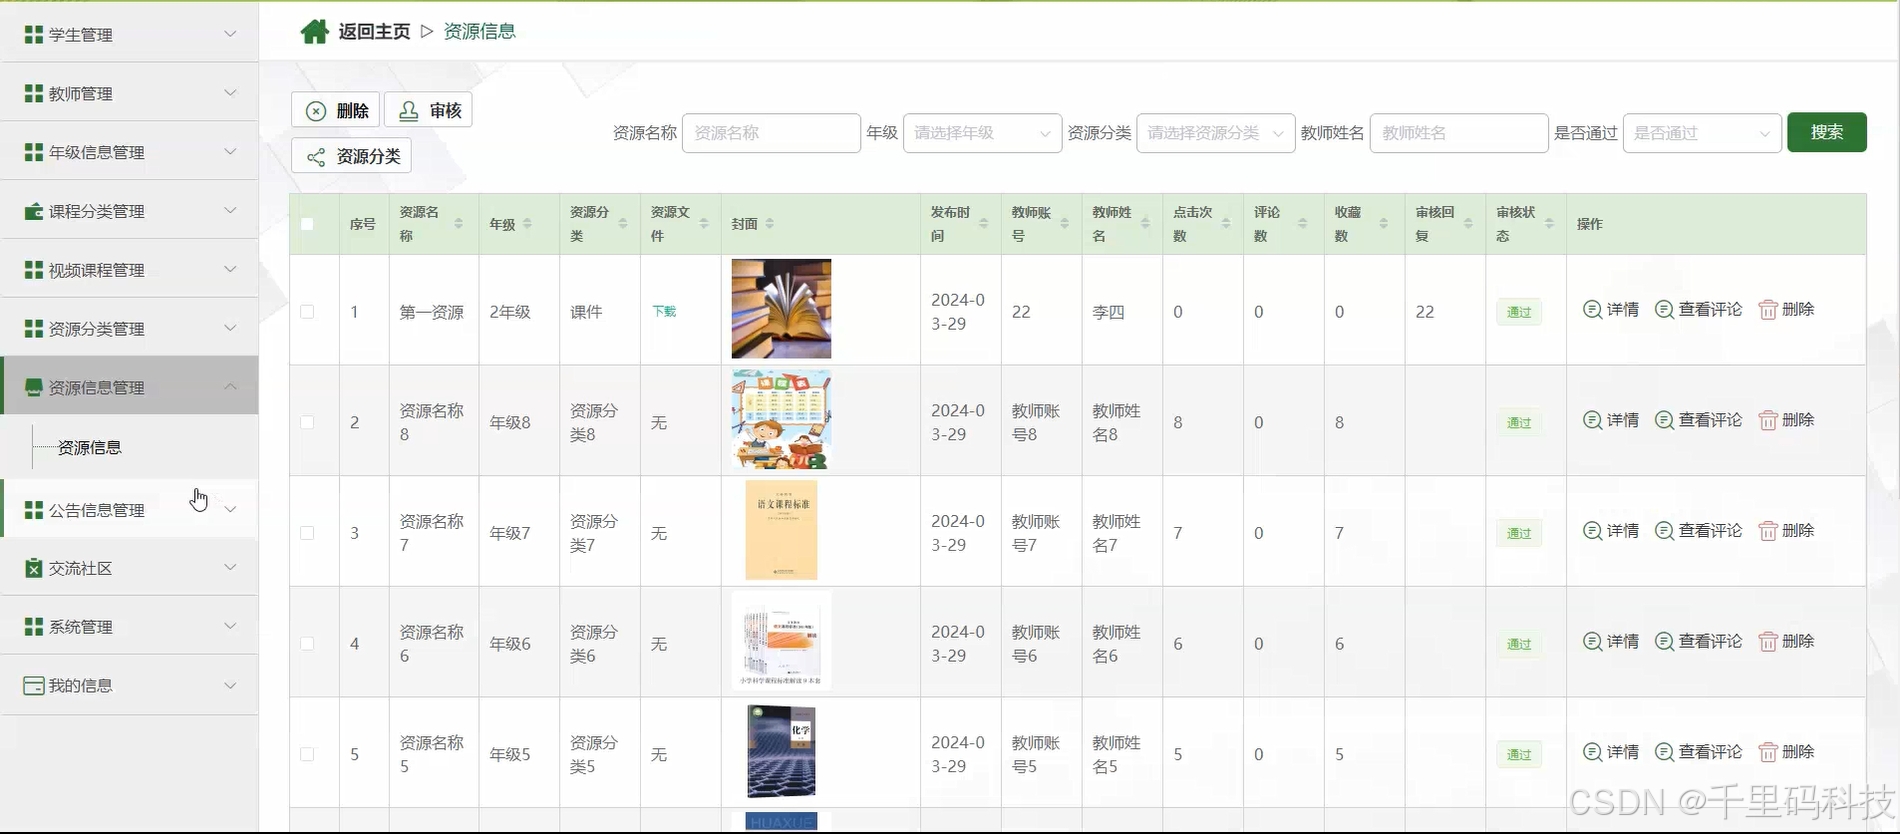The height and width of the screenshot is (834, 1900).
Task: Check the box for row 资源名称7
Action: coord(307,533)
